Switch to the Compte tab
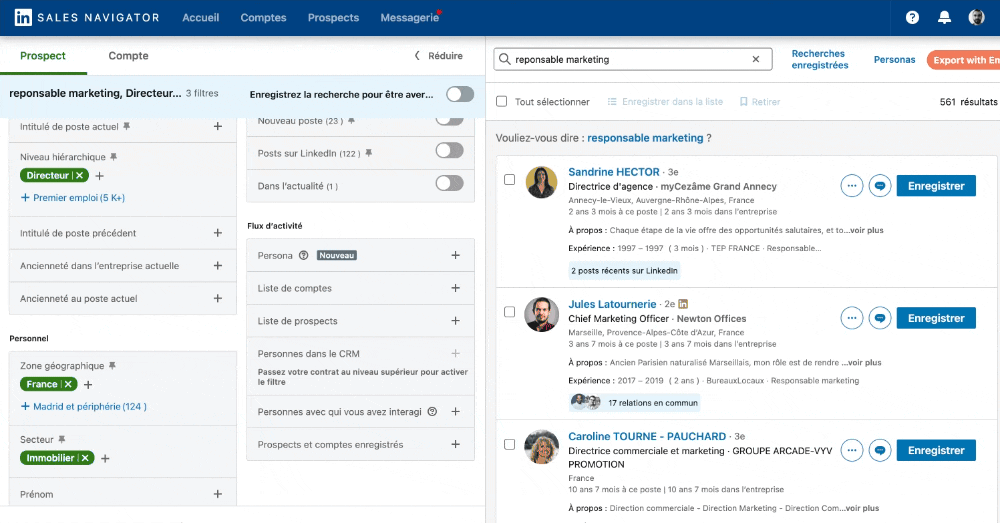The width and height of the screenshot is (1000, 523). click(x=128, y=55)
